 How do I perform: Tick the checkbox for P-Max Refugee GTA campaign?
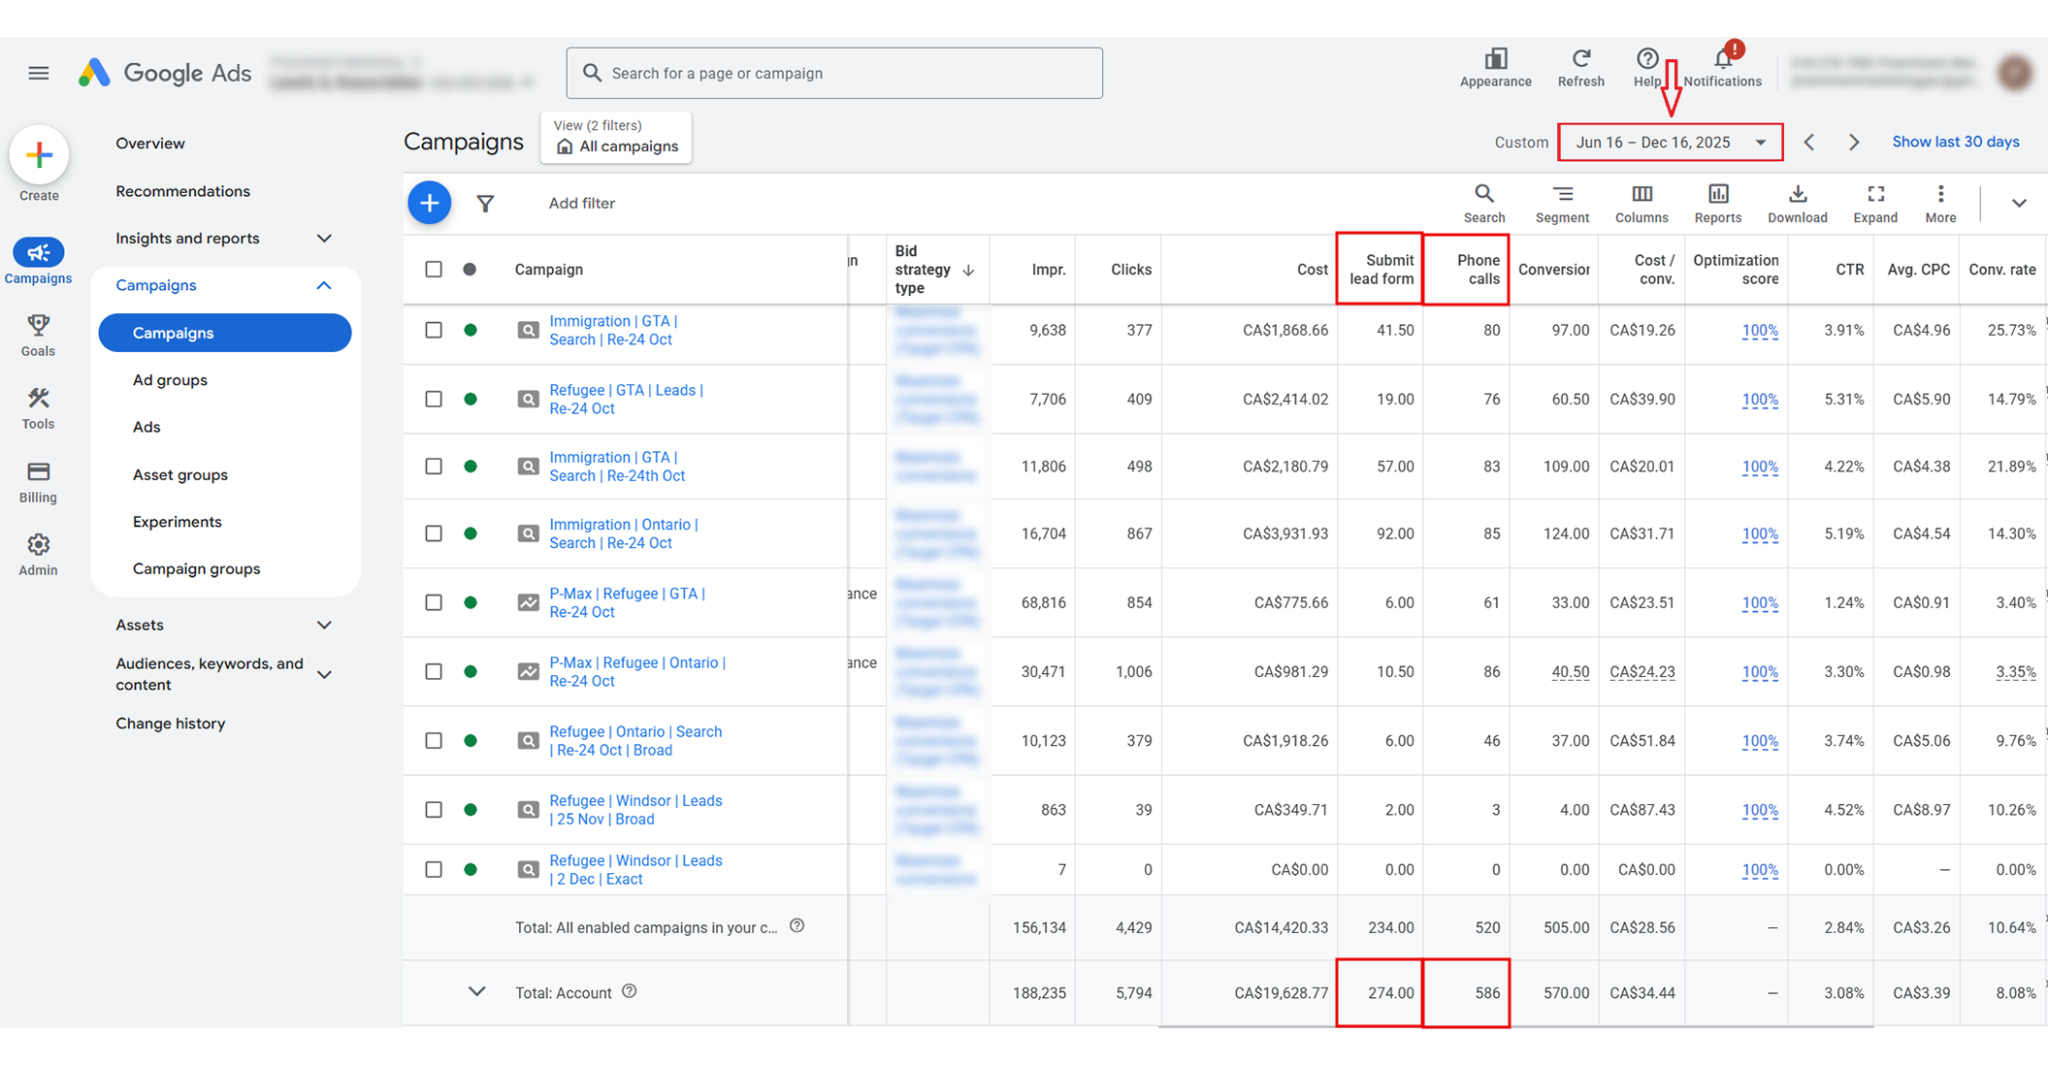pyautogui.click(x=433, y=602)
